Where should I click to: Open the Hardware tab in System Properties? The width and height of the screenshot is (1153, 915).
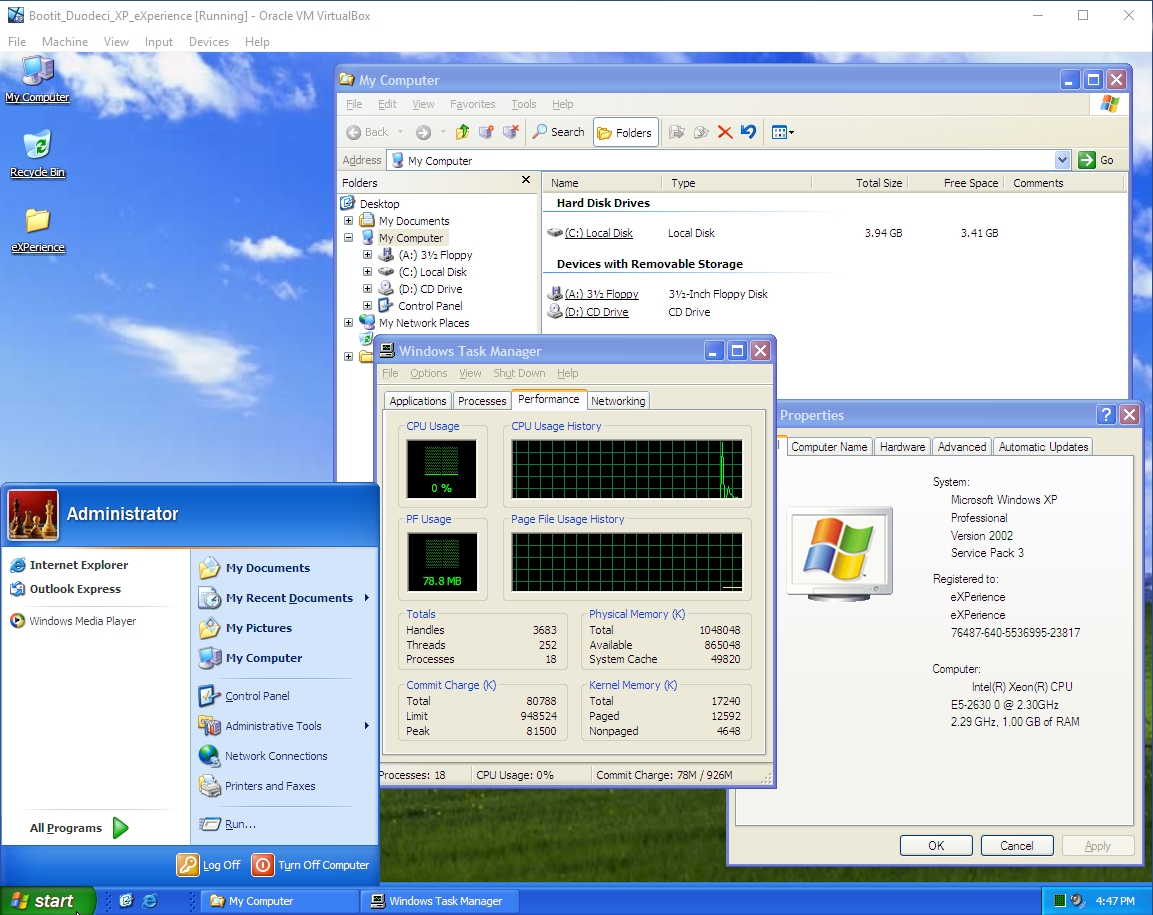click(902, 447)
